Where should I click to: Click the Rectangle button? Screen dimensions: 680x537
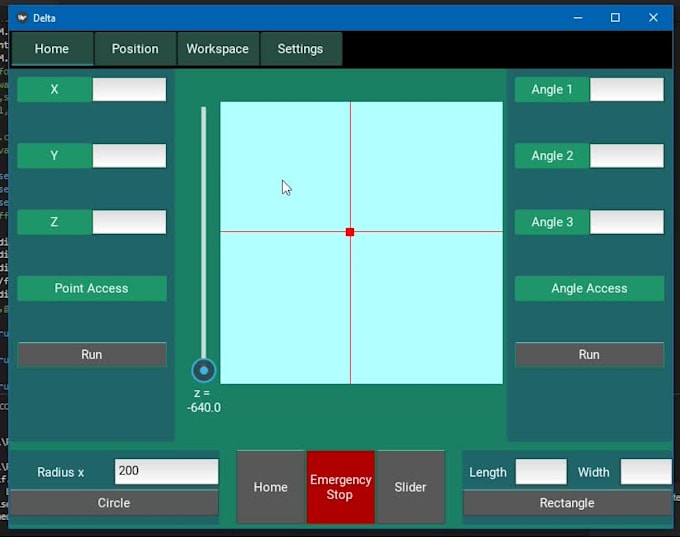pyautogui.click(x=567, y=503)
